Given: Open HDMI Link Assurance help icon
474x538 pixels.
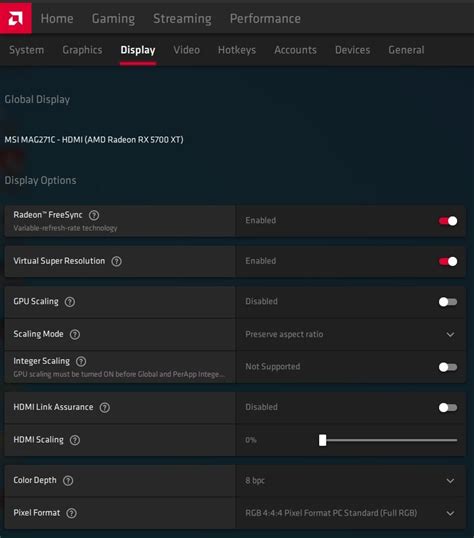Looking at the screenshot, I should 105,407.
